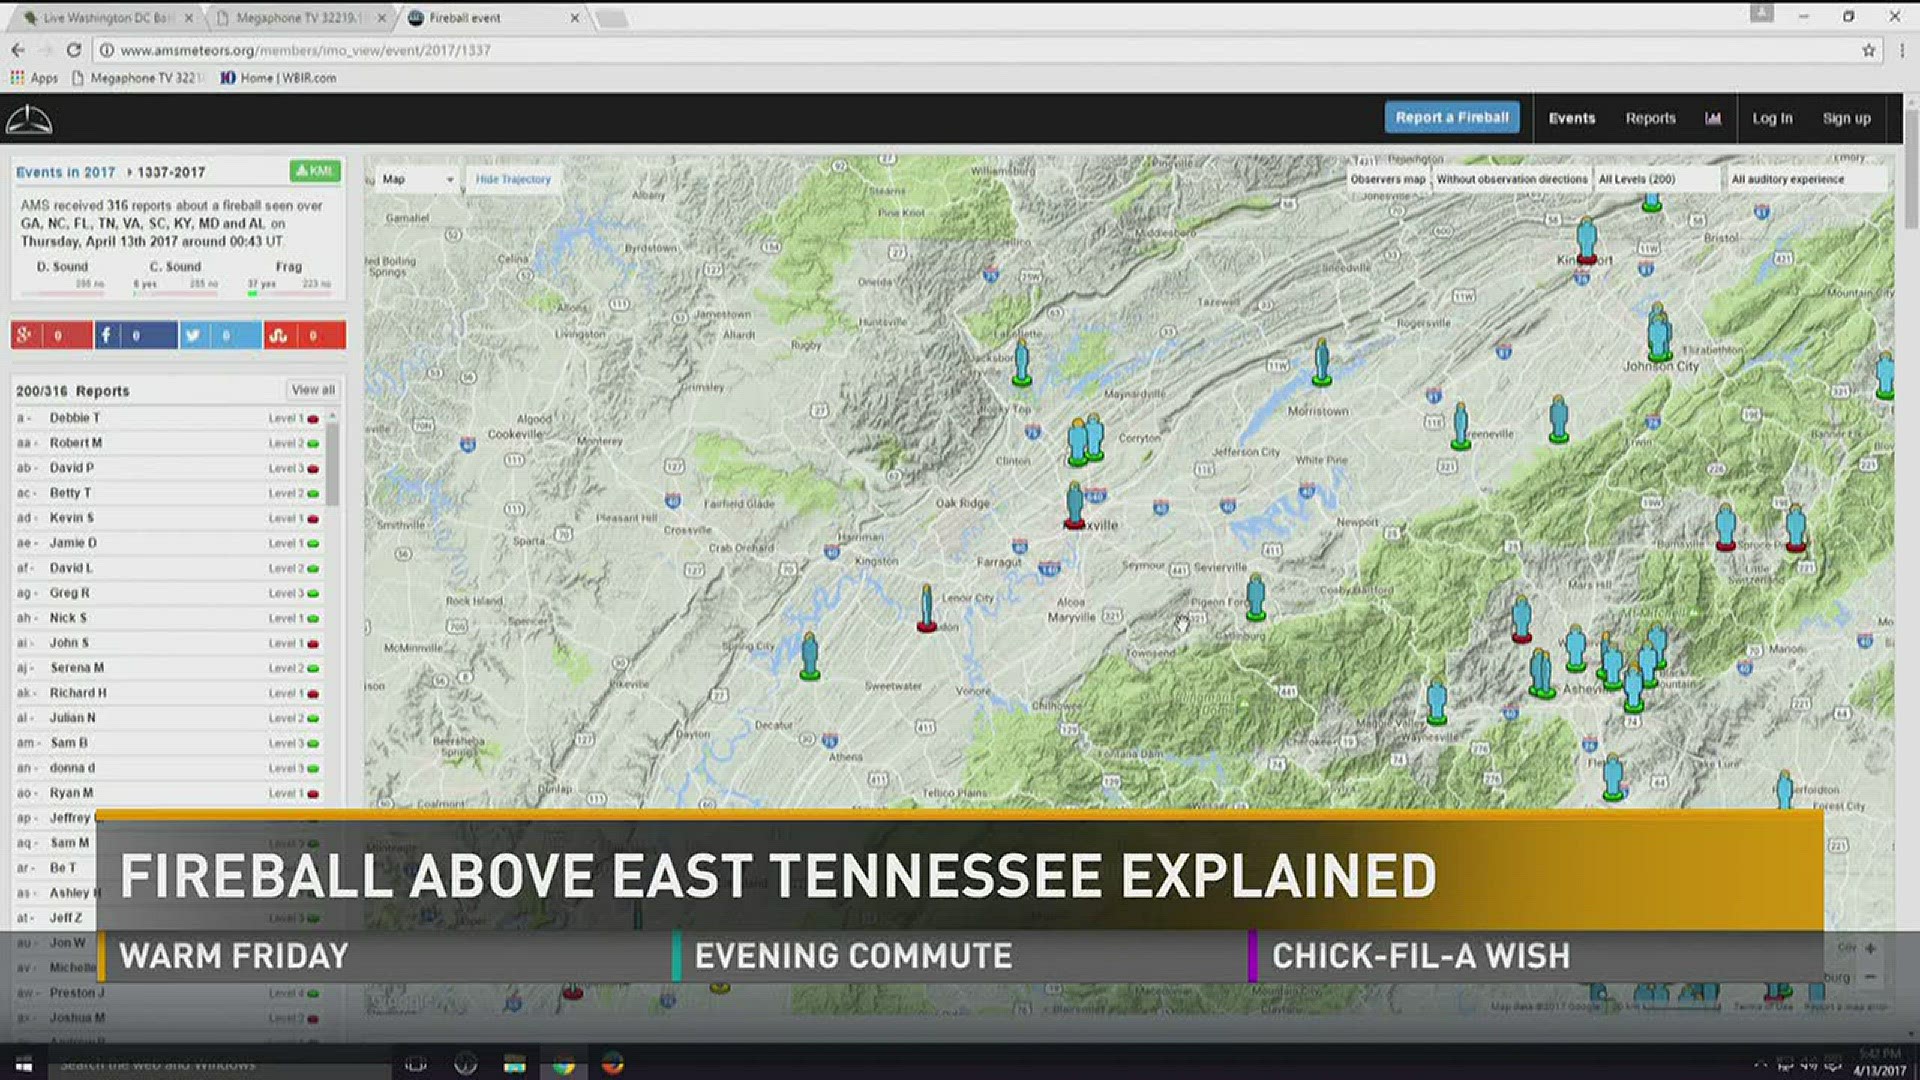The height and width of the screenshot is (1080, 1920).
Task: Click the Report a Fireball button
Action: coord(1452,117)
